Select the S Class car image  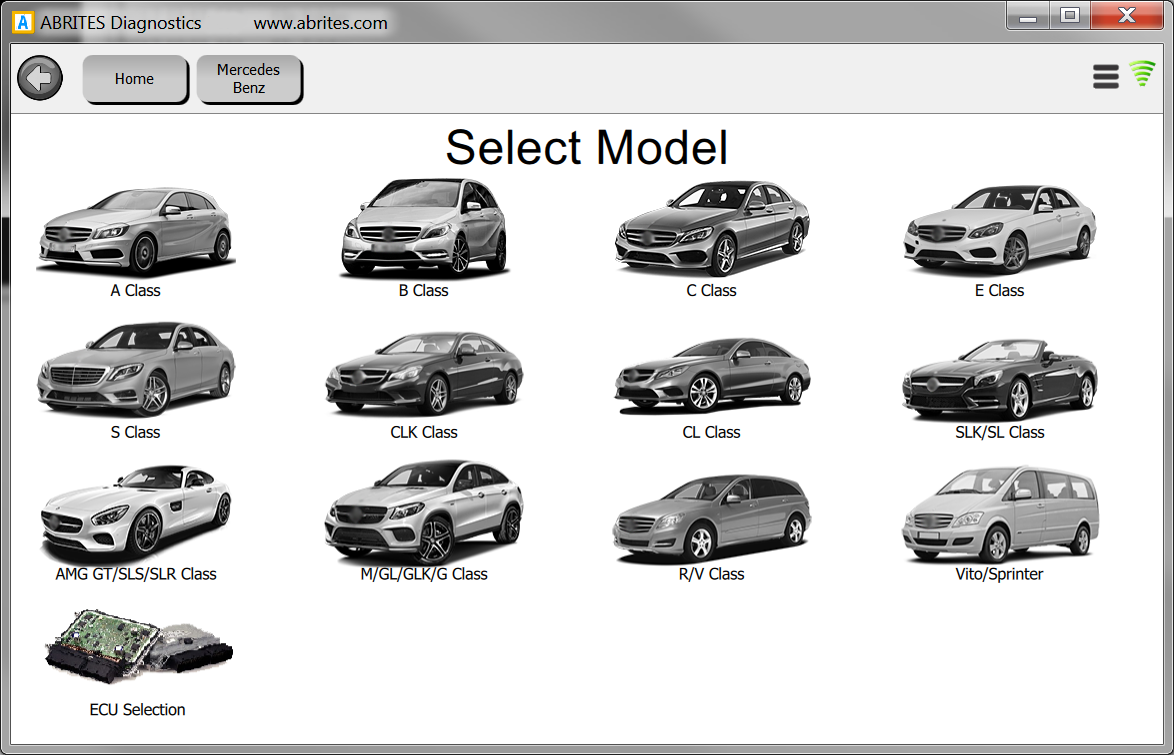click(136, 369)
